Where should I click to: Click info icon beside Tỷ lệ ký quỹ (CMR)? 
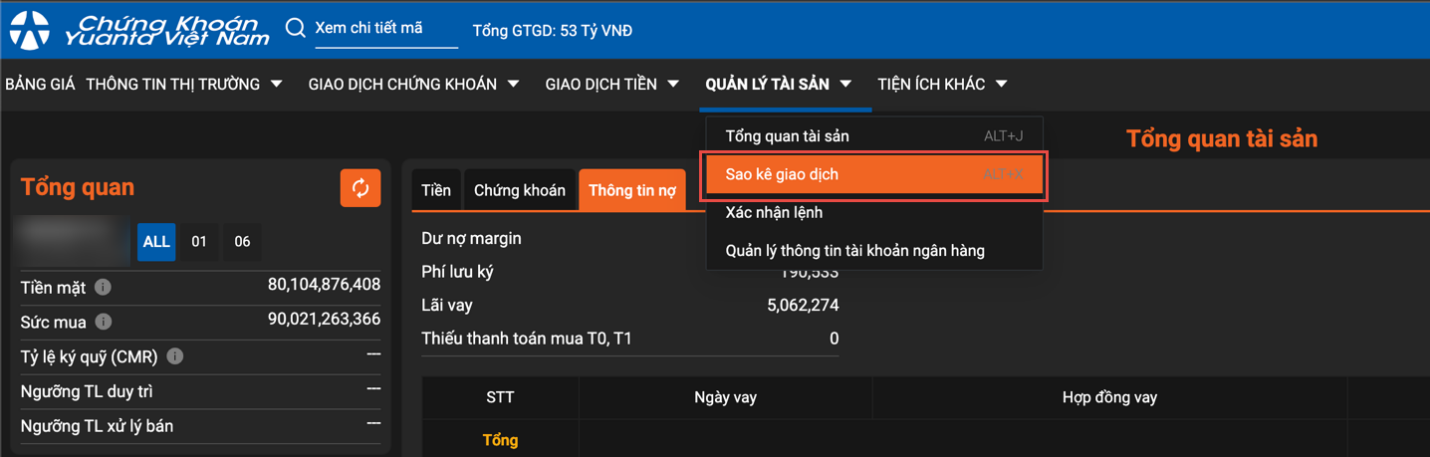(175, 357)
